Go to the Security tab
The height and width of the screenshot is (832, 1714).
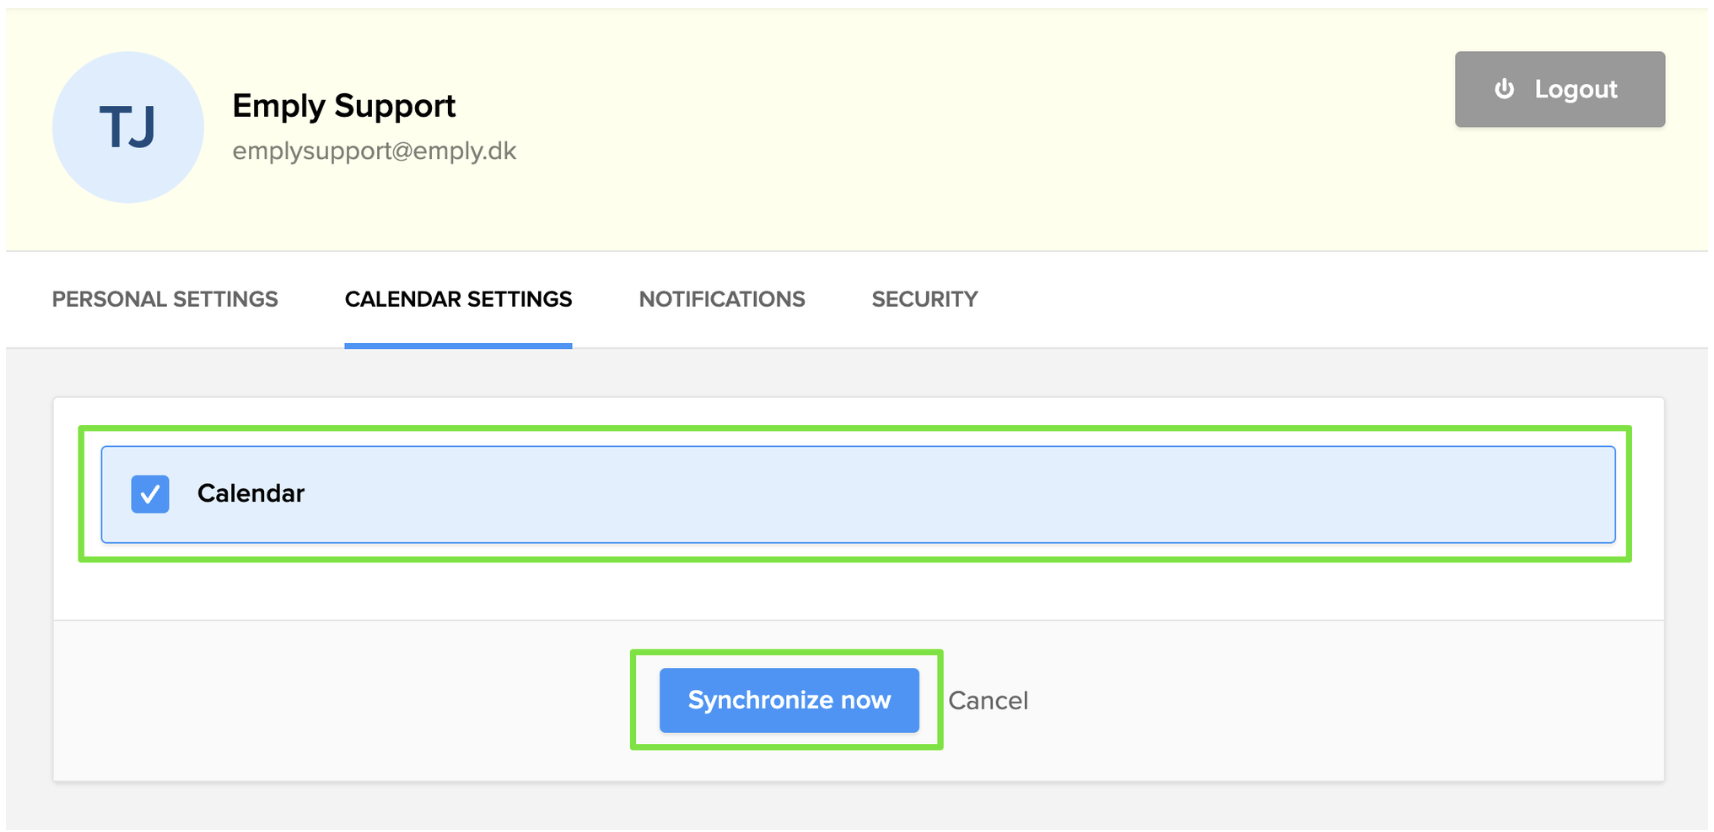[924, 299]
